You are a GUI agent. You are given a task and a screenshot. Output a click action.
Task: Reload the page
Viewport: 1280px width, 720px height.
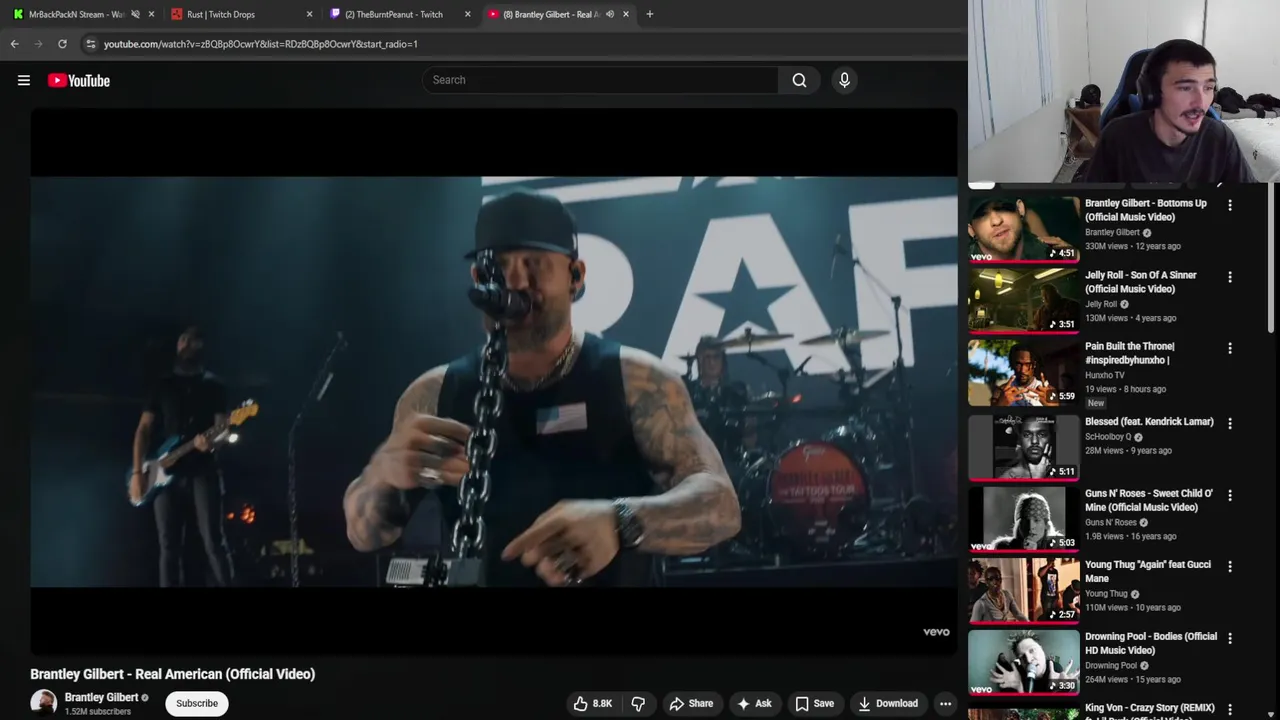pos(62,44)
